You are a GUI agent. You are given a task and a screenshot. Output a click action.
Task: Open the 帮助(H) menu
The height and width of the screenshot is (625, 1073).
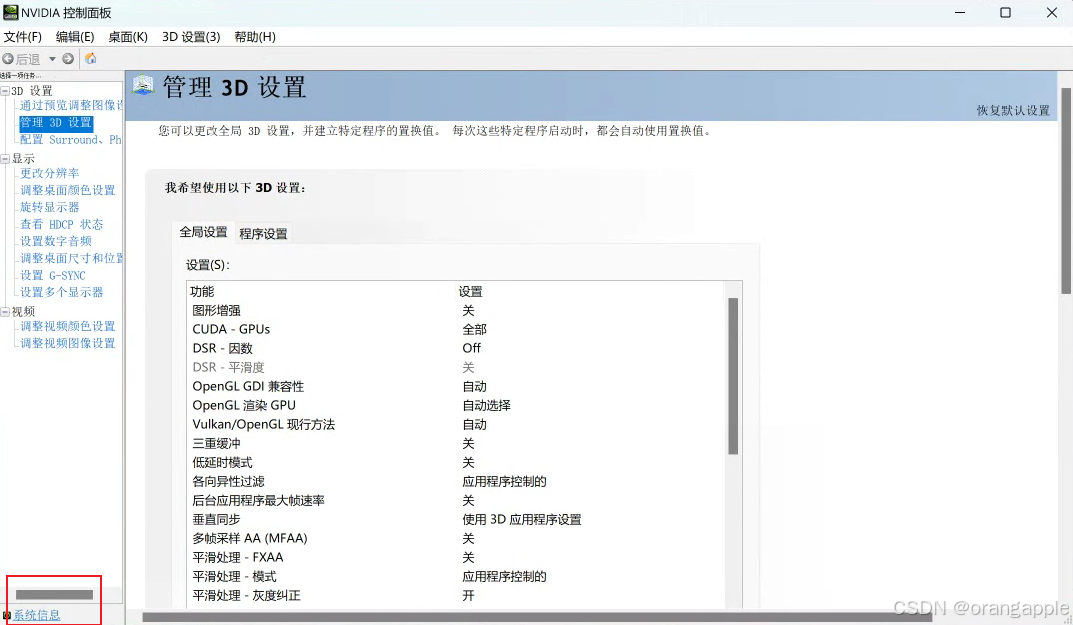[x=255, y=37]
